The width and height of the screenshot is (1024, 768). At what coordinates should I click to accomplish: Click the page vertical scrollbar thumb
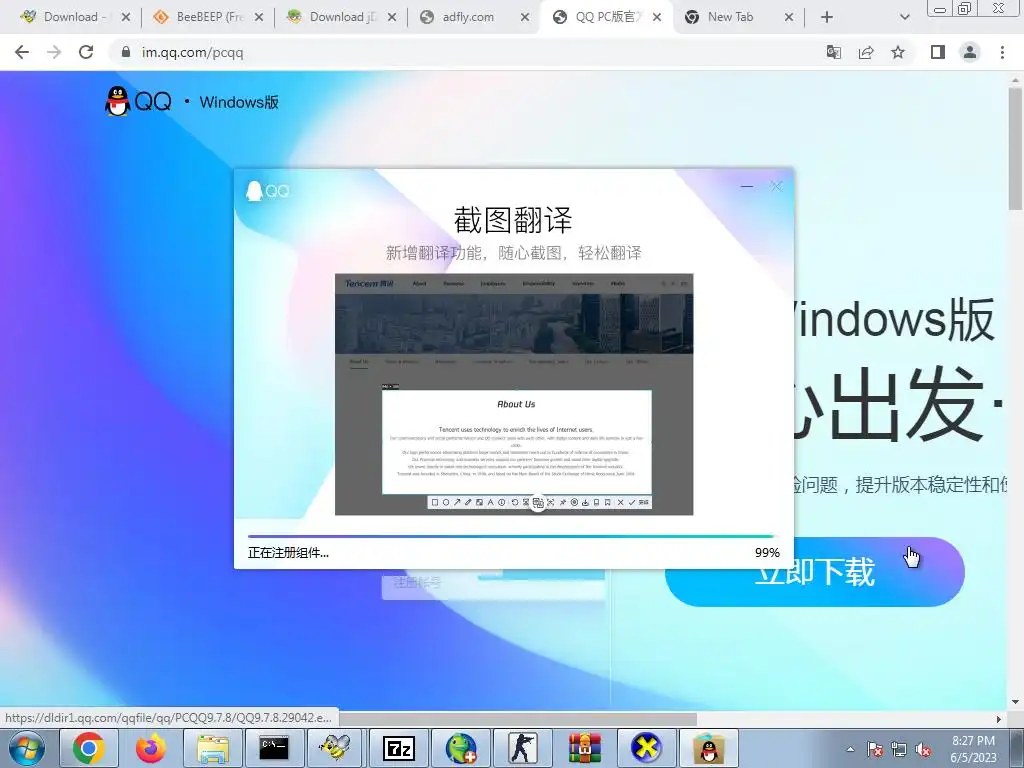(1015, 149)
